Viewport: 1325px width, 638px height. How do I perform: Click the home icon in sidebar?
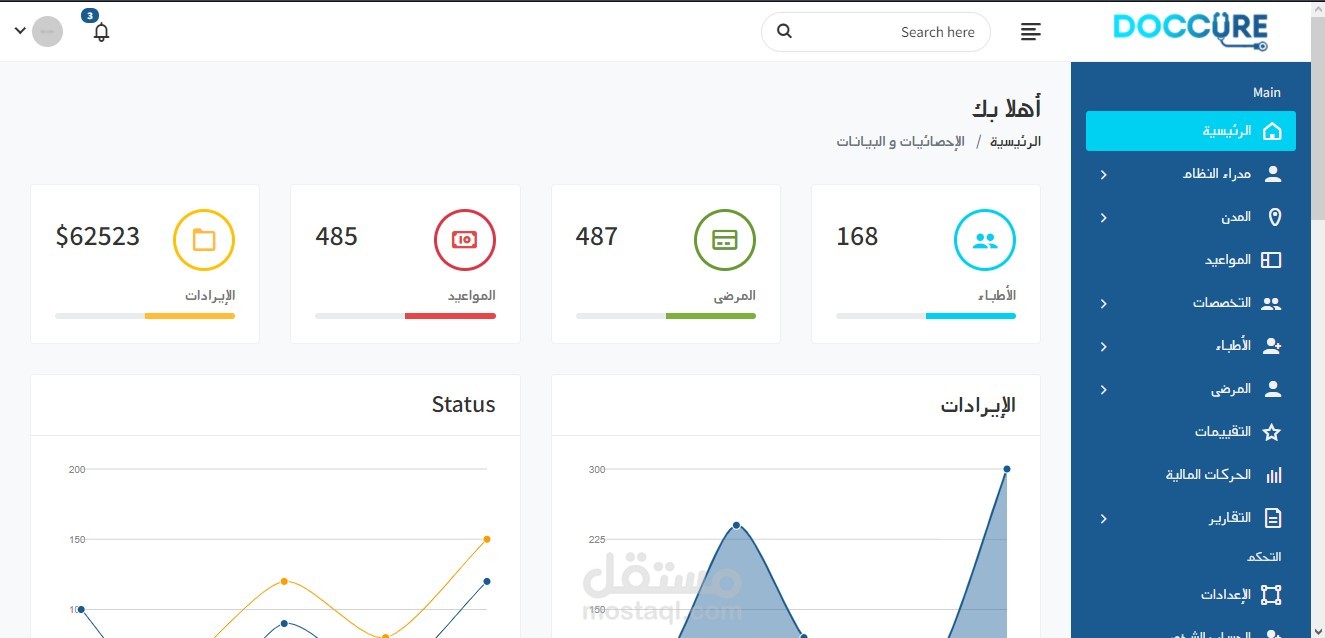click(1272, 131)
